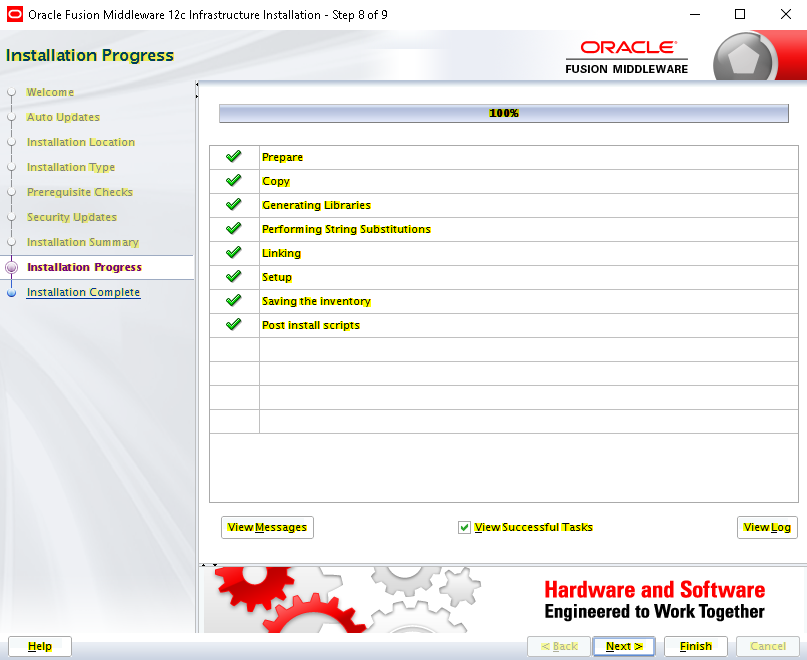
Task: Click the Back button
Action: pos(559,646)
